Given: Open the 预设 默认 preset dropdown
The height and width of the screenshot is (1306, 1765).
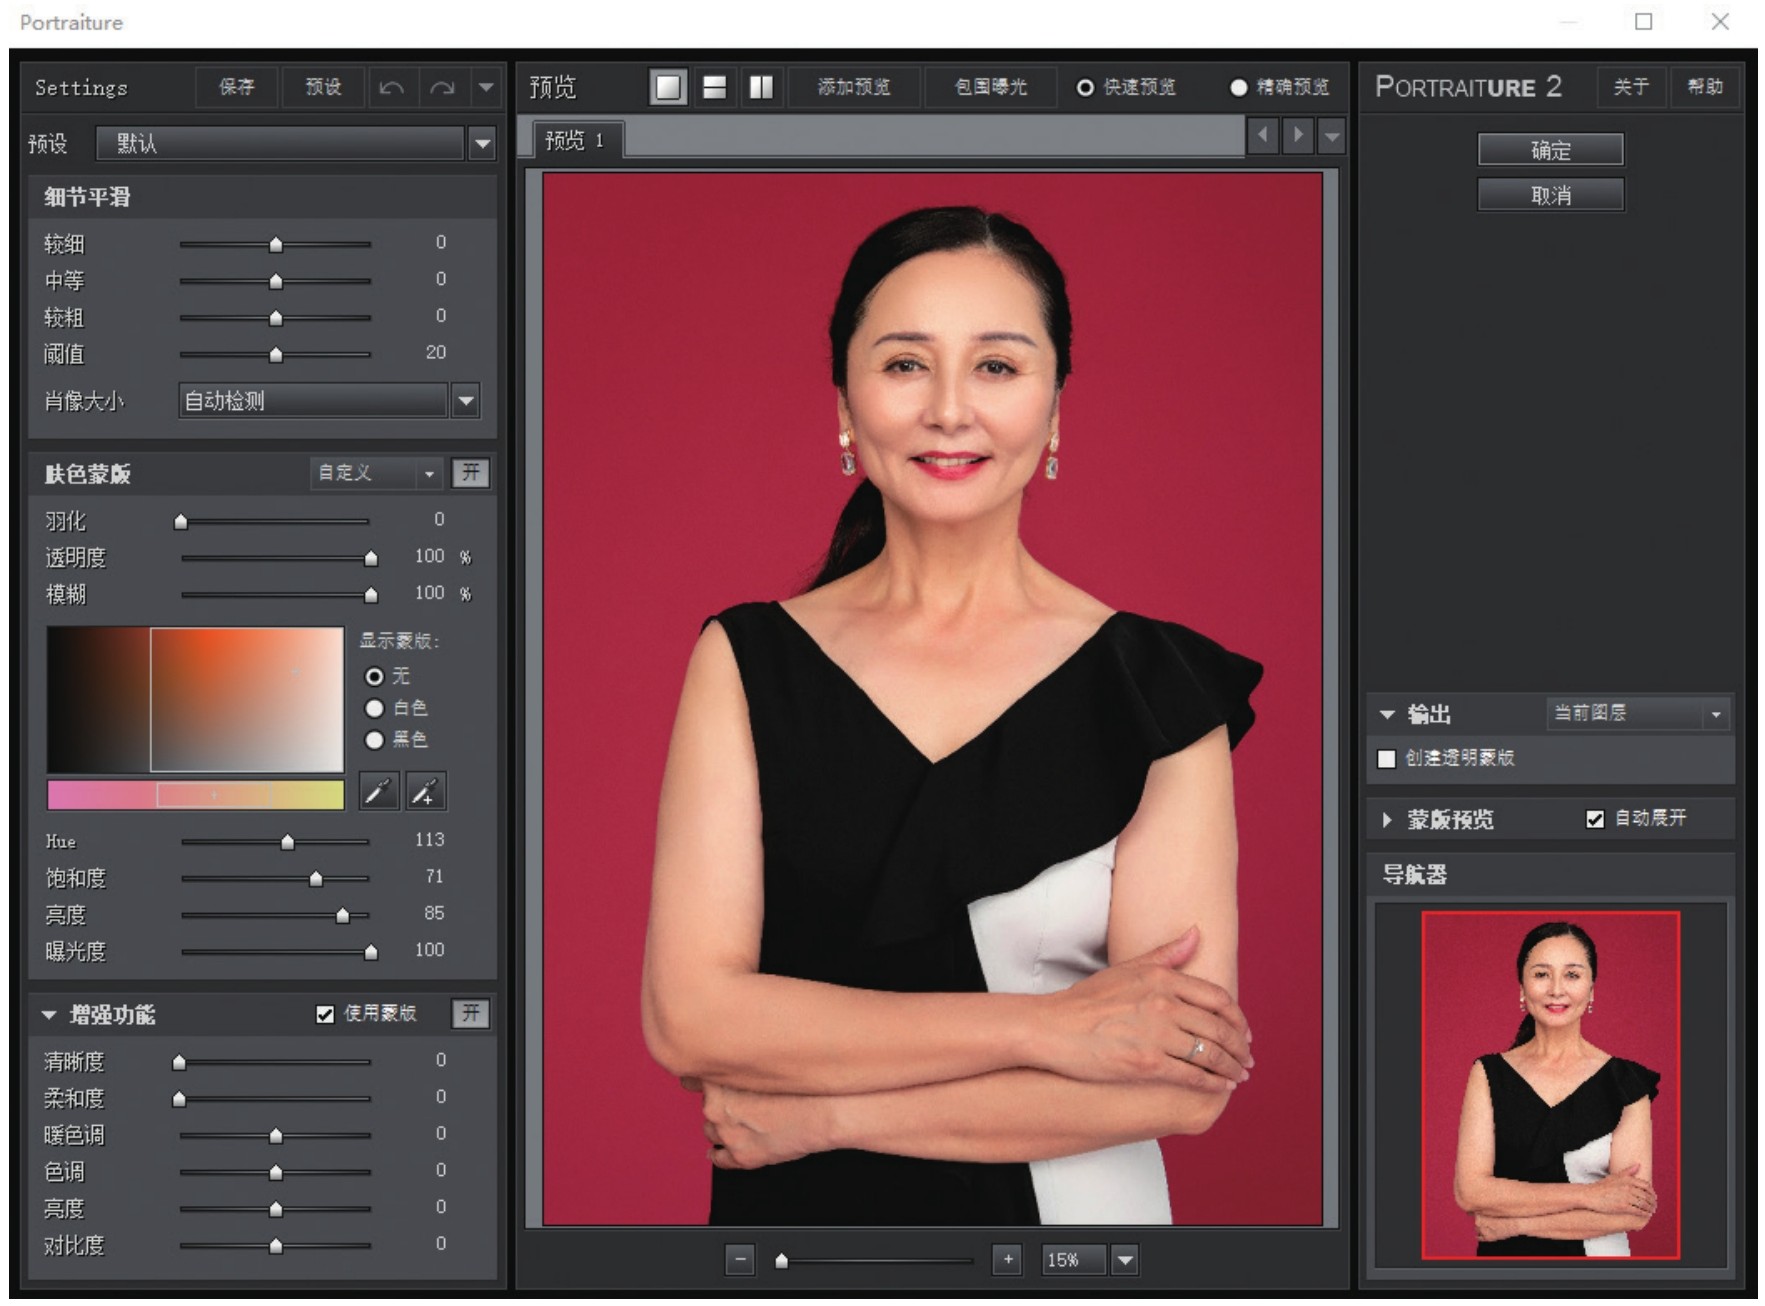Looking at the screenshot, I should click(x=482, y=144).
